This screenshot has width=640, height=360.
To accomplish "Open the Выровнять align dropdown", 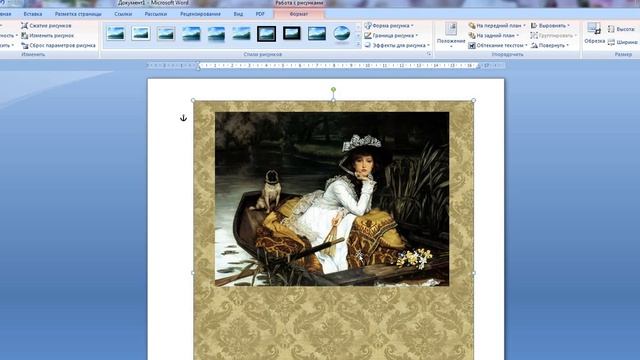I will point(550,26).
